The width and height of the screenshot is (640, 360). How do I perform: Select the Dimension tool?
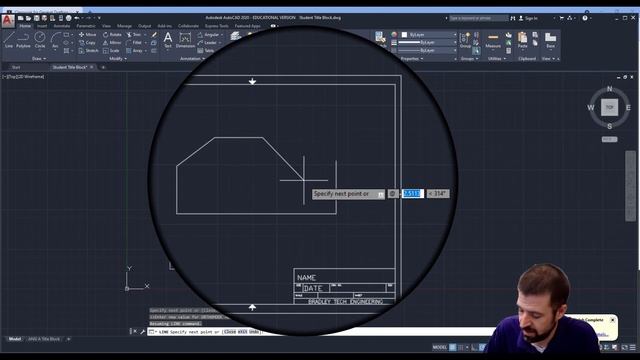pyautogui.click(x=185, y=40)
